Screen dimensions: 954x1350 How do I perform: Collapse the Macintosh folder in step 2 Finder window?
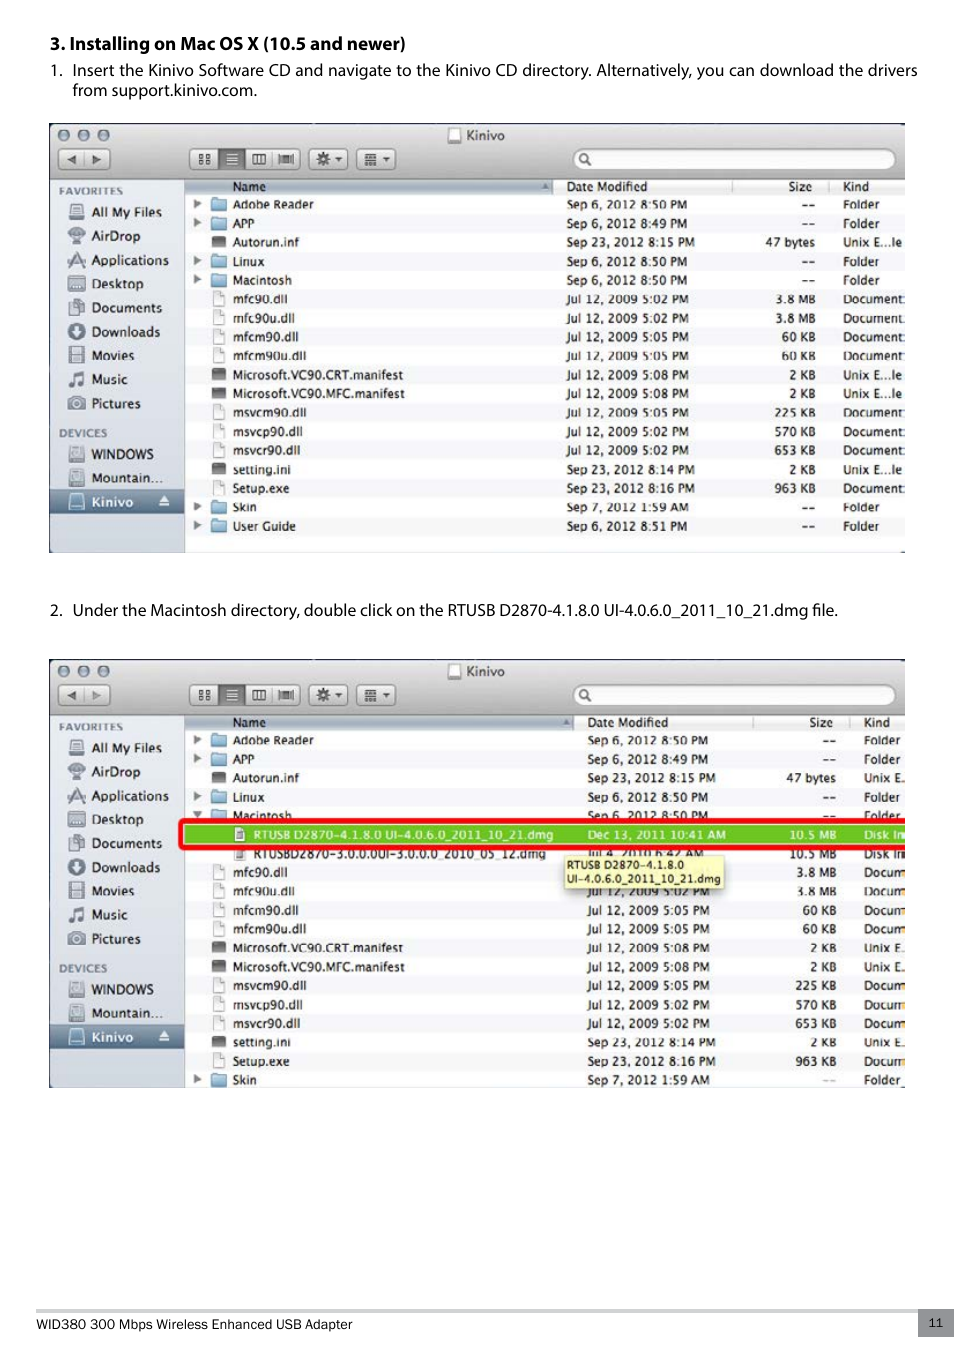tap(198, 816)
